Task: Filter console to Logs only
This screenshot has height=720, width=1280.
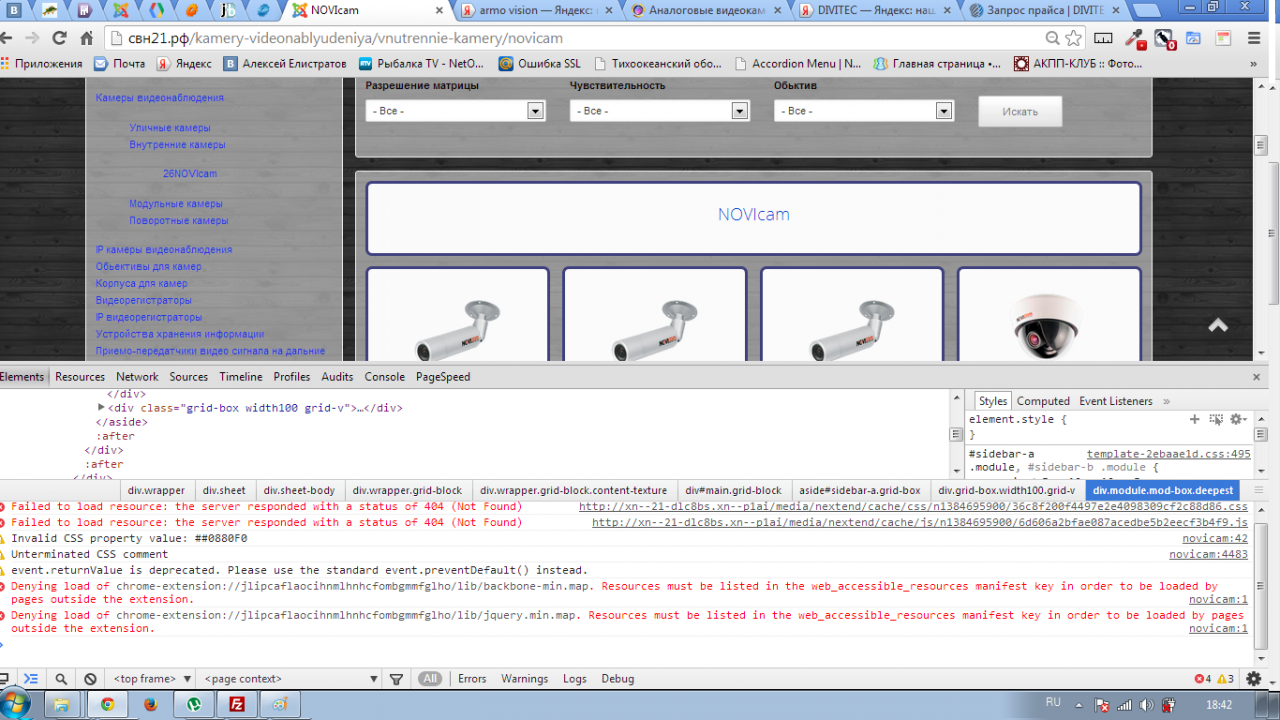Action: pyautogui.click(x=575, y=679)
